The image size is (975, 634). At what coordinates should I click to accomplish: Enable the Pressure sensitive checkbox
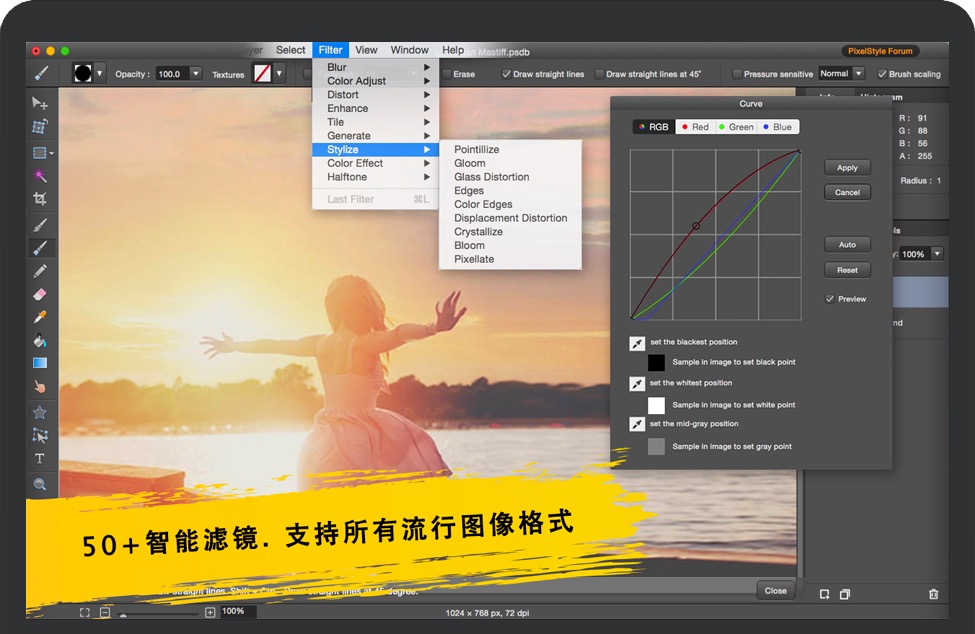737,74
